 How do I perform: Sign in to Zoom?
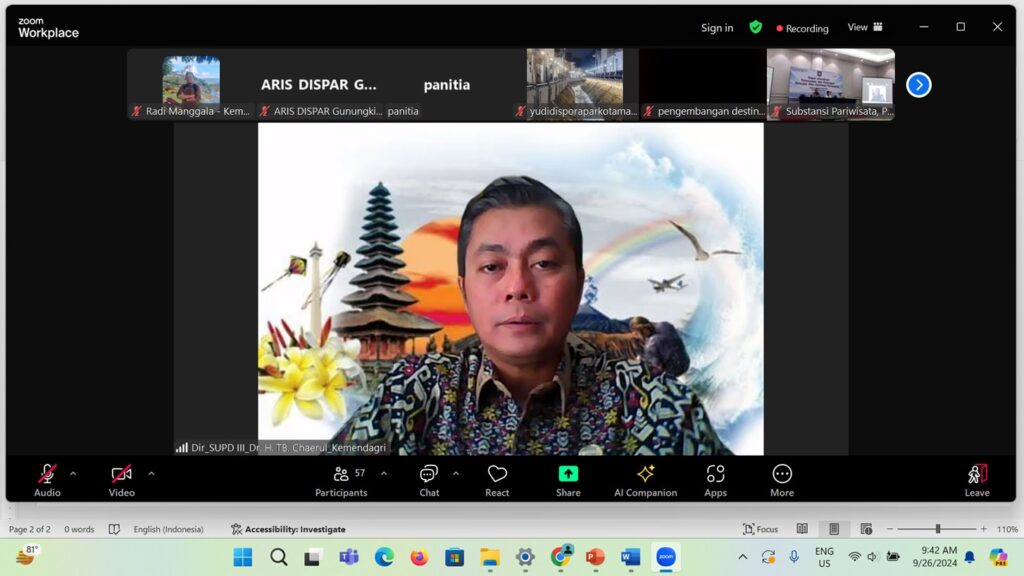pyautogui.click(x=716, y=27)
